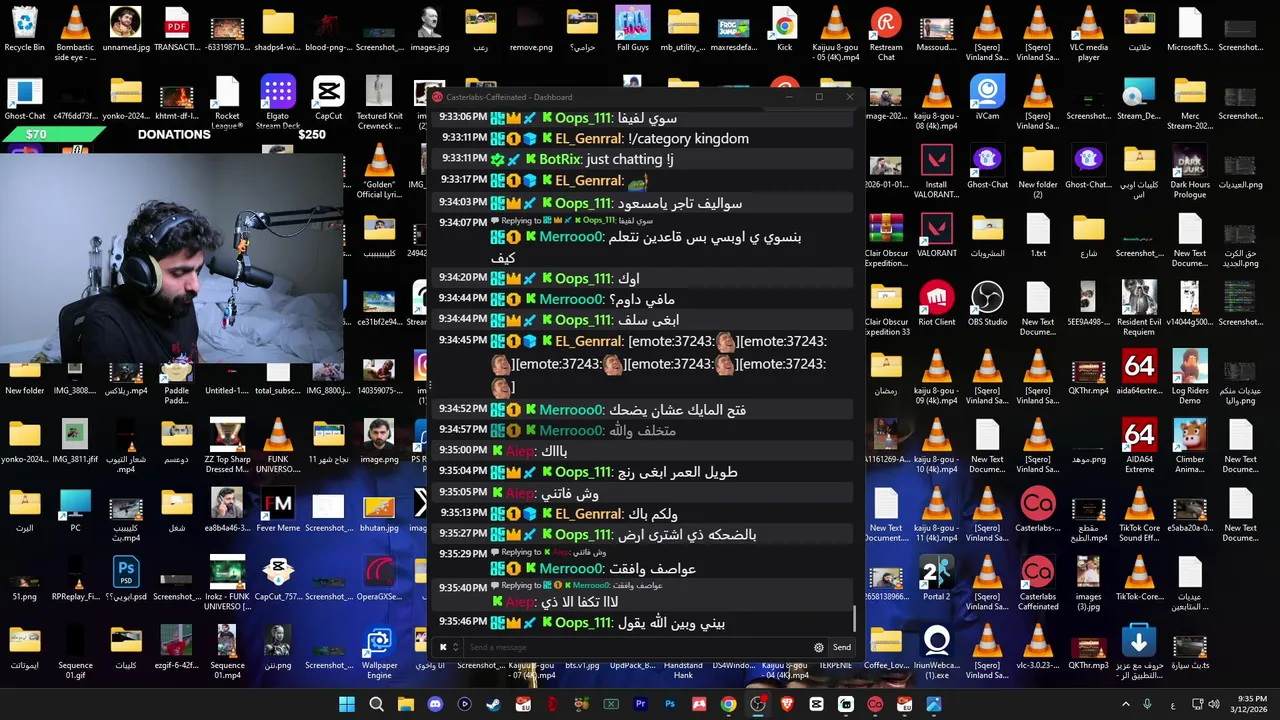Screen dimensions: 1280x720
Task: Open the Riot Client desktop shortcut
Action: point(936,304)
